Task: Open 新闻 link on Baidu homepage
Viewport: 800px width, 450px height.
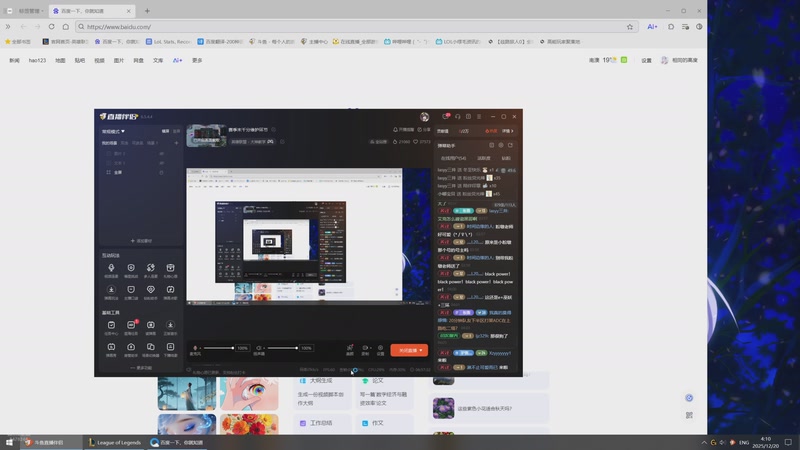Action: point(14,60)
